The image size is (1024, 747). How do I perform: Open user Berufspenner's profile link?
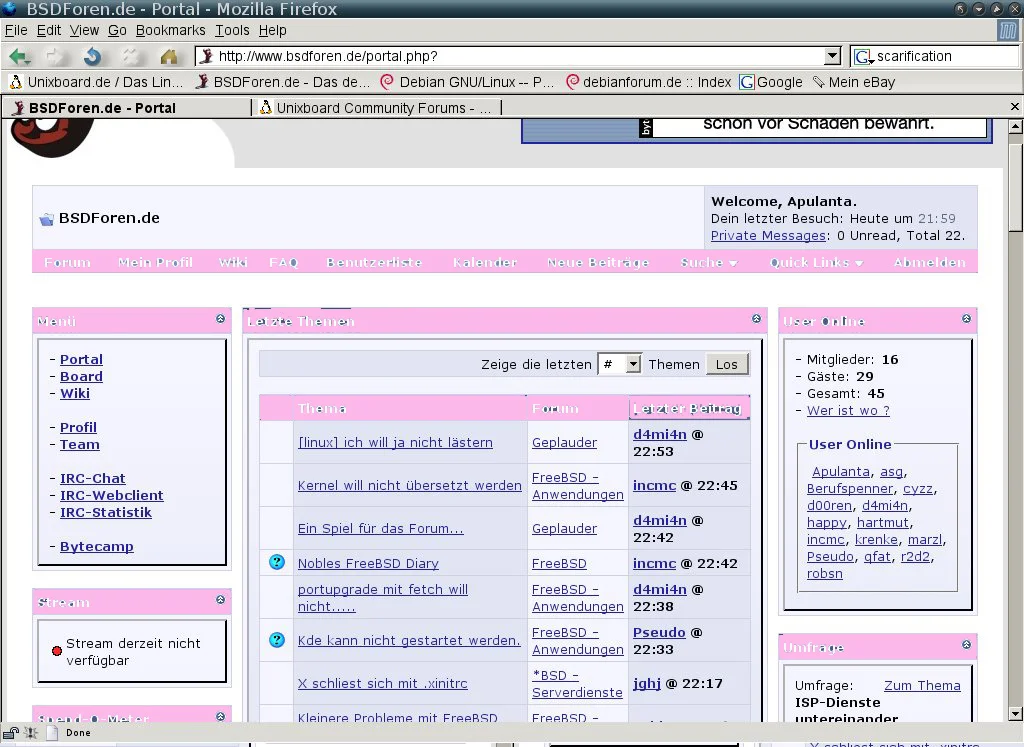(850, 488)
